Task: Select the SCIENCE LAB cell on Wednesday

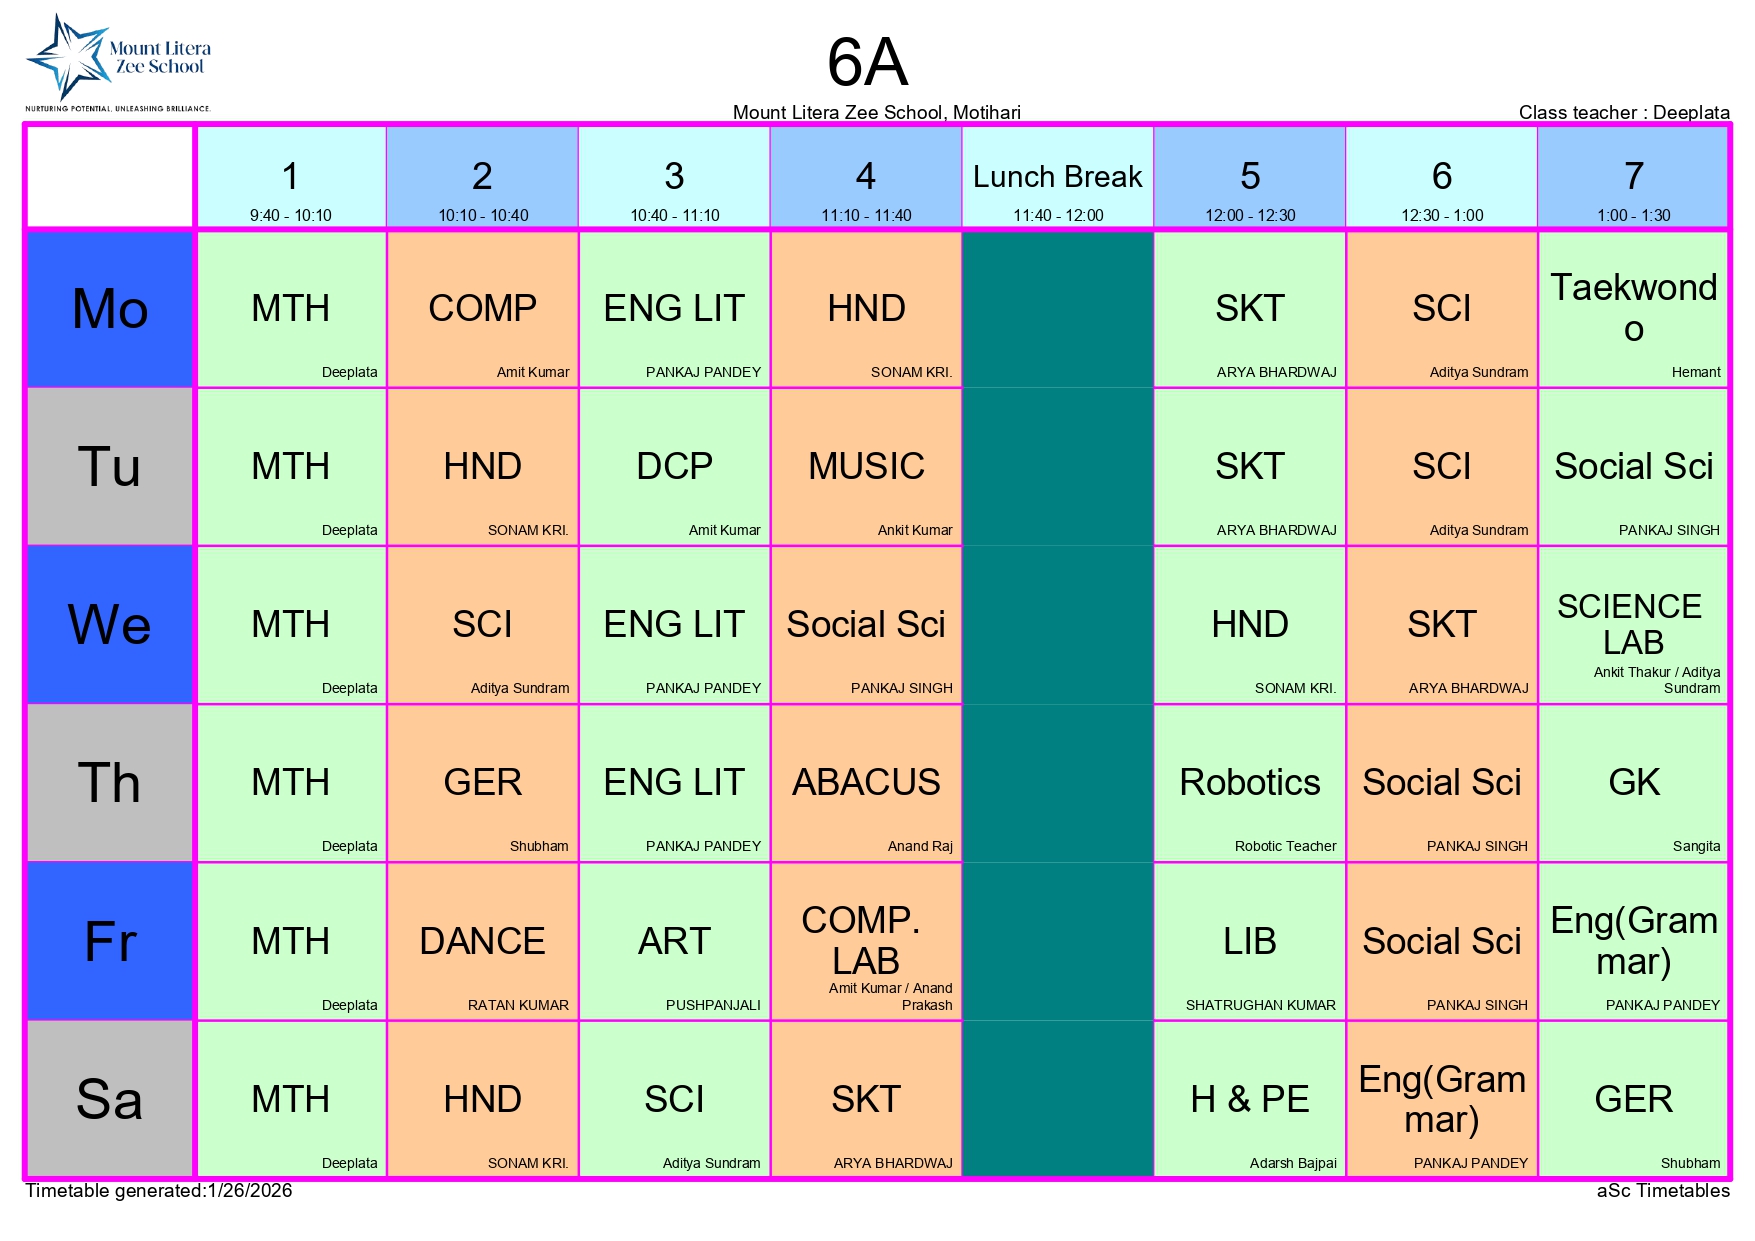Action: (x=1633, y=625)
